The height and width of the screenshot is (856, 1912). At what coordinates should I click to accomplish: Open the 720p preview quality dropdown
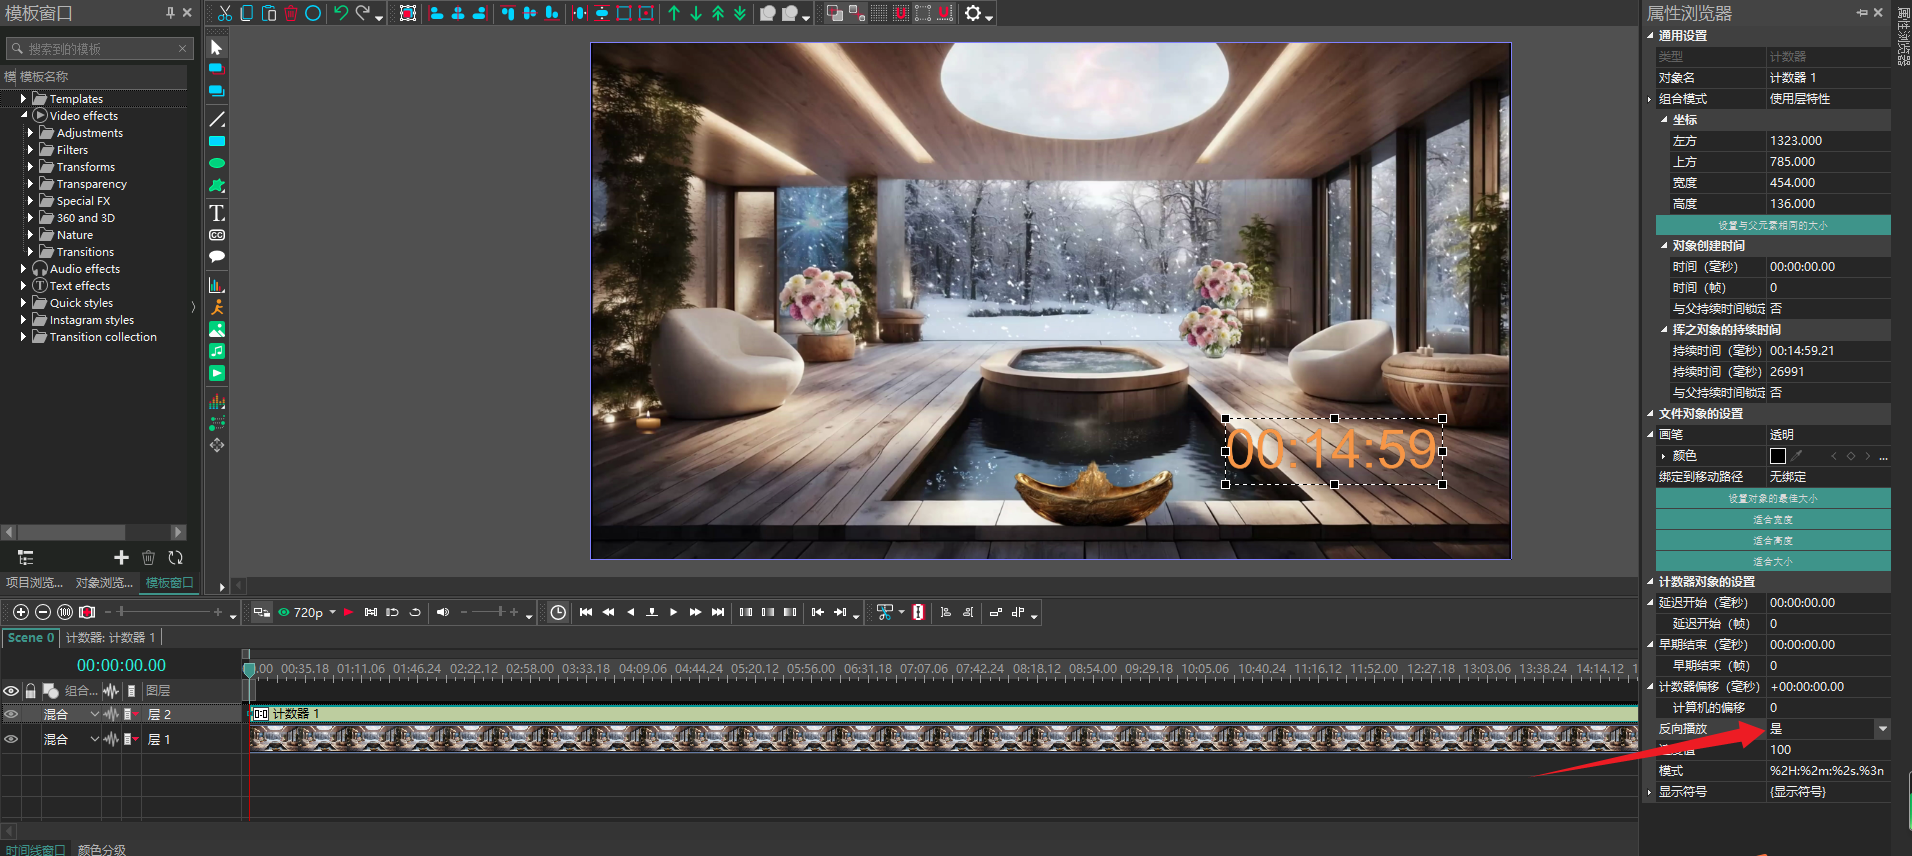coord(332,612)
